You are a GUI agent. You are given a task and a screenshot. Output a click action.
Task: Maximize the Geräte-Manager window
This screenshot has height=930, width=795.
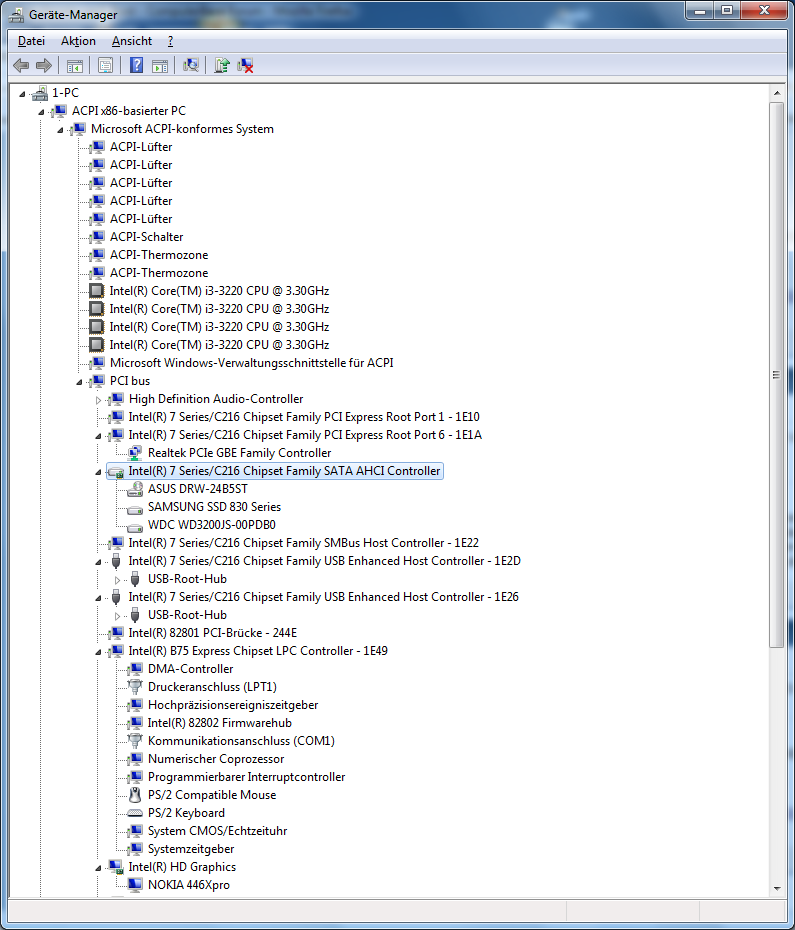727,11
